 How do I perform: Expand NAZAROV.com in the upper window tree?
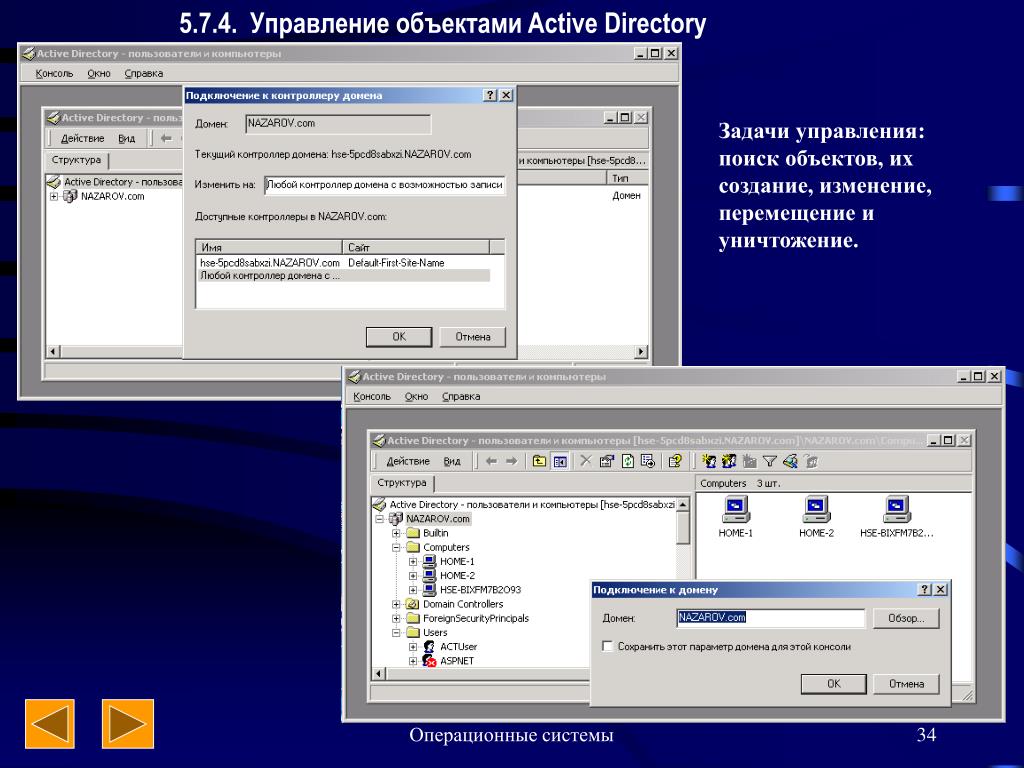pyautogui.click(x=54, y=196)
